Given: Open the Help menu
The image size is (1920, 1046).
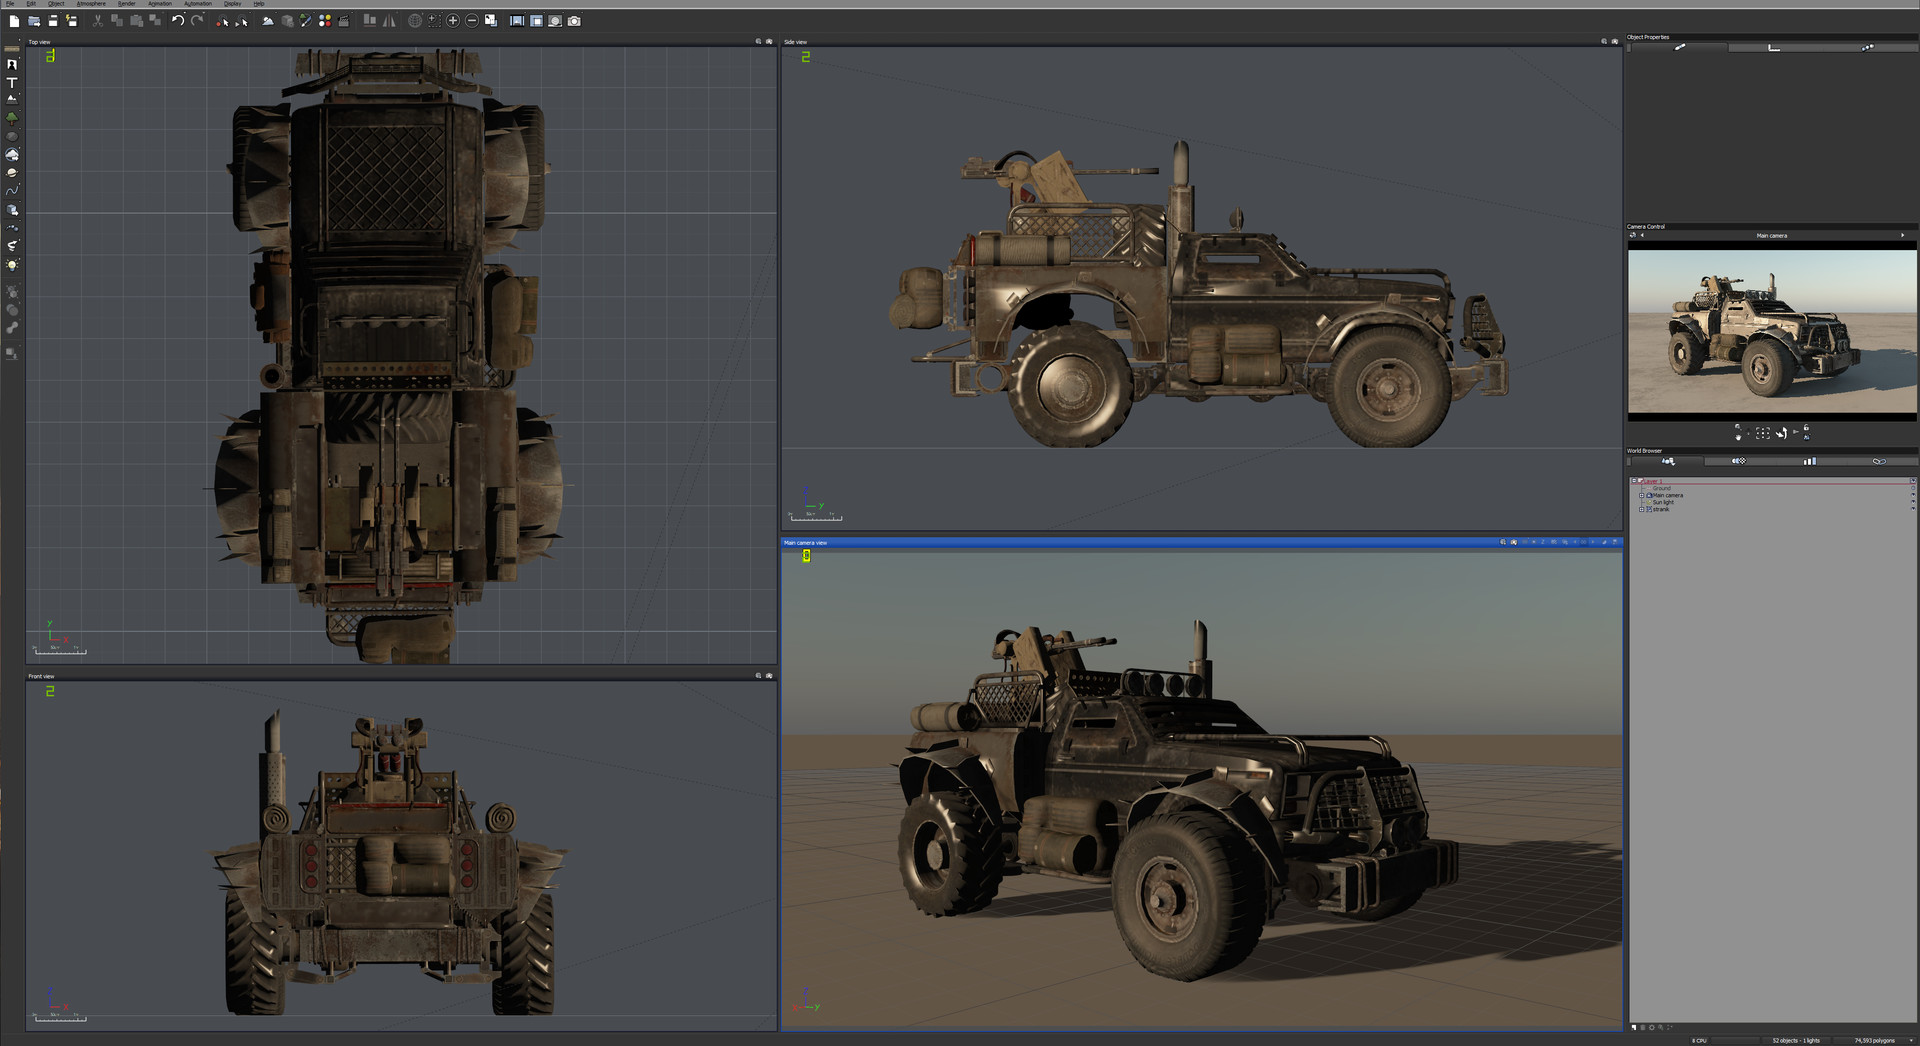Looking at the screenshot, I should pos(259,4).
